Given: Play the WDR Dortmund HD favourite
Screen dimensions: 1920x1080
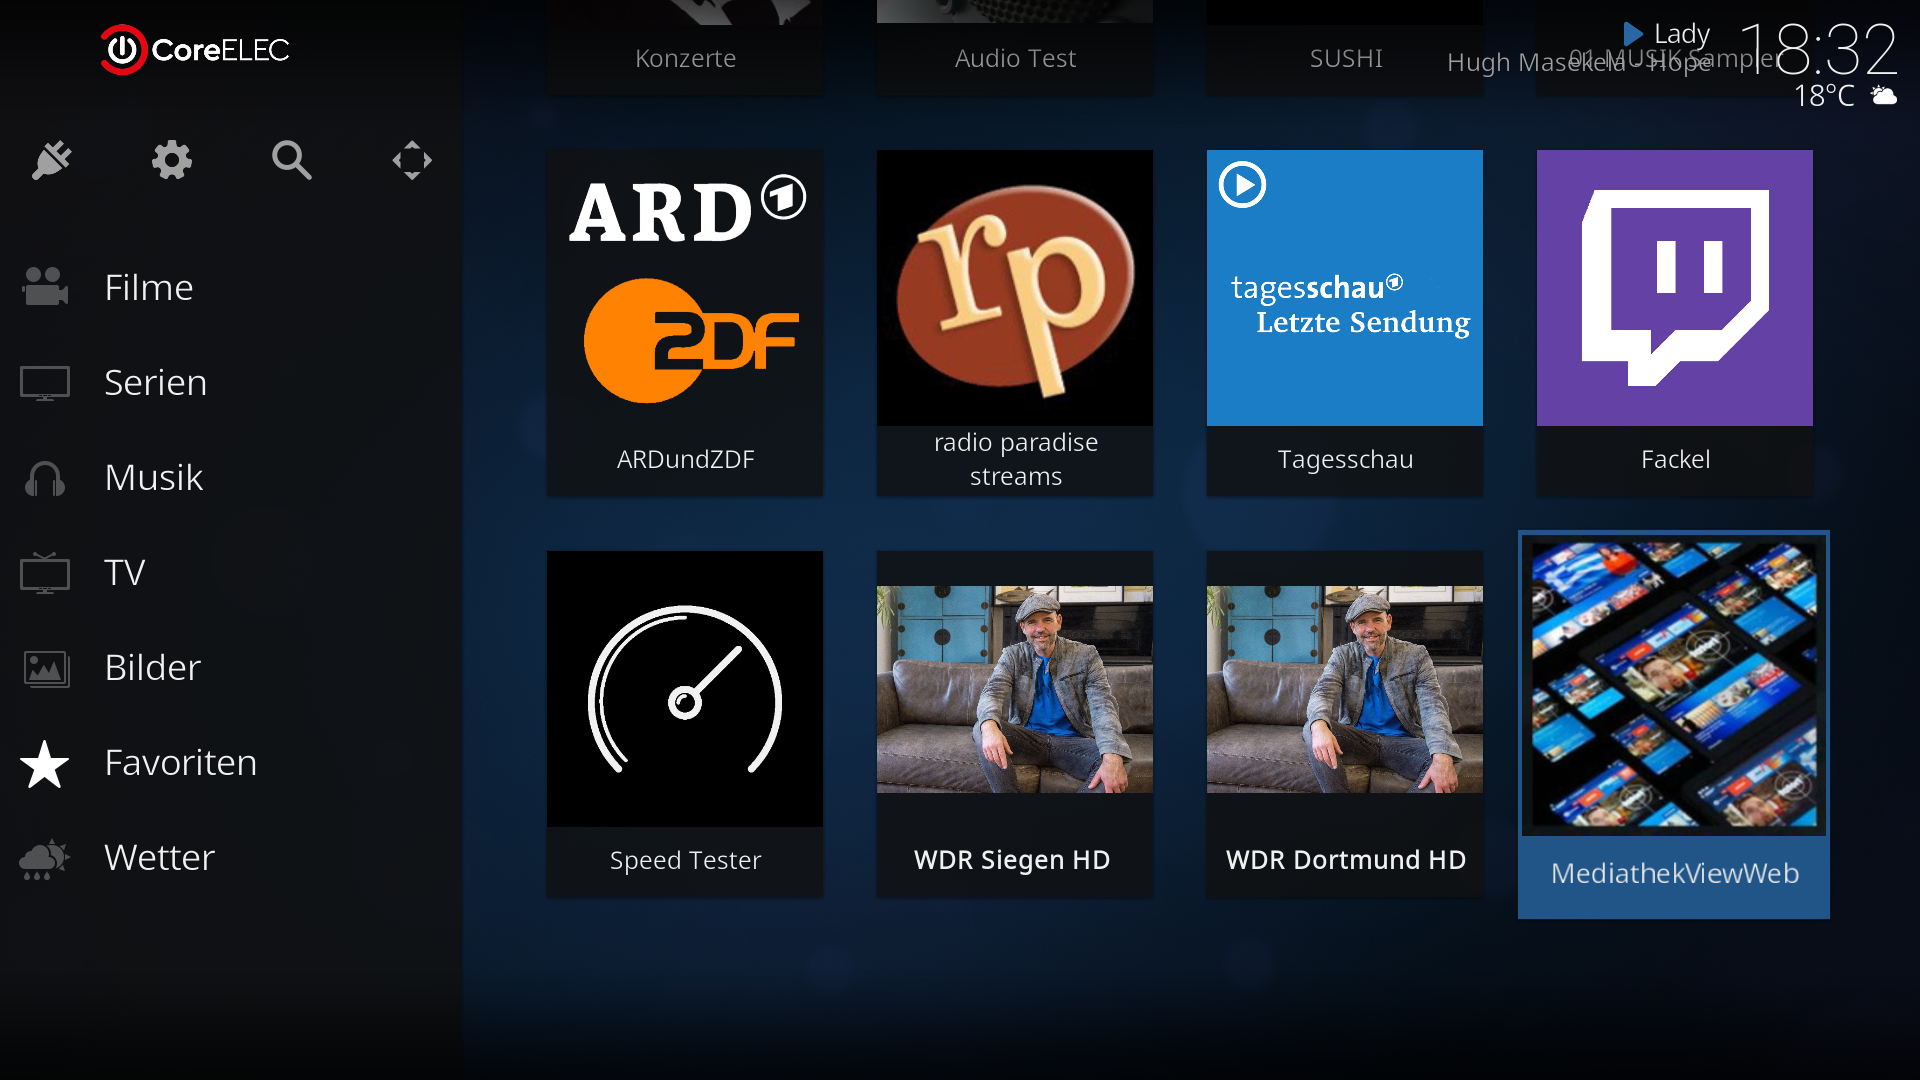Looking at the screenshot, I should [x=1345, y=723].
